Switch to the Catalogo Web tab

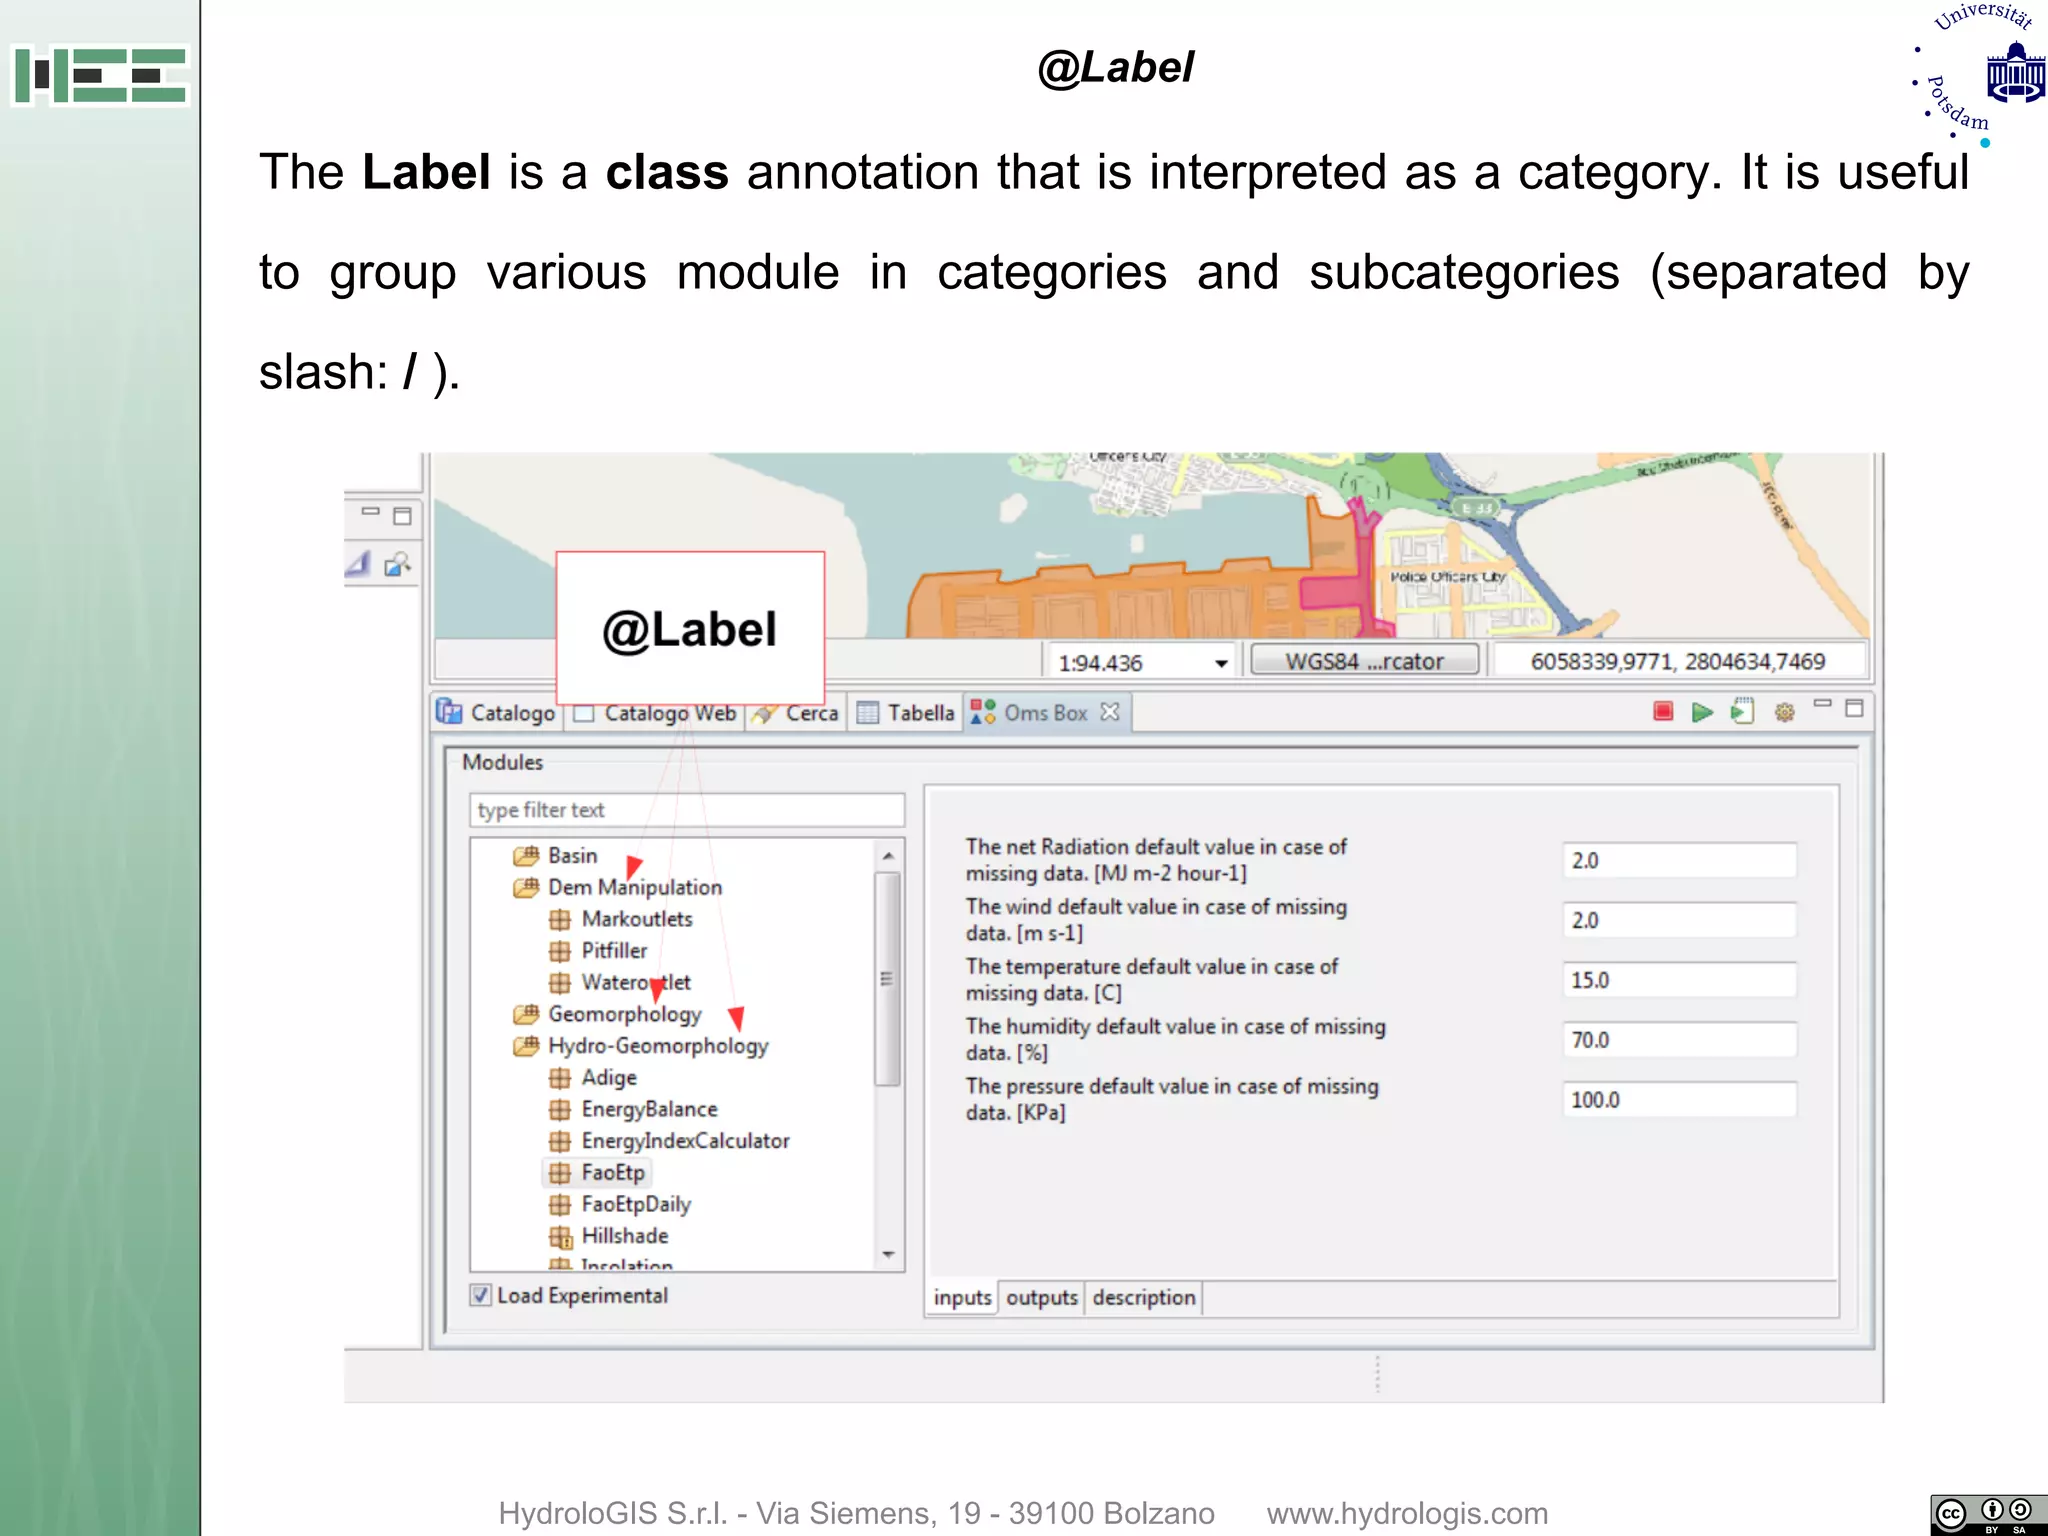click(656, 713)
